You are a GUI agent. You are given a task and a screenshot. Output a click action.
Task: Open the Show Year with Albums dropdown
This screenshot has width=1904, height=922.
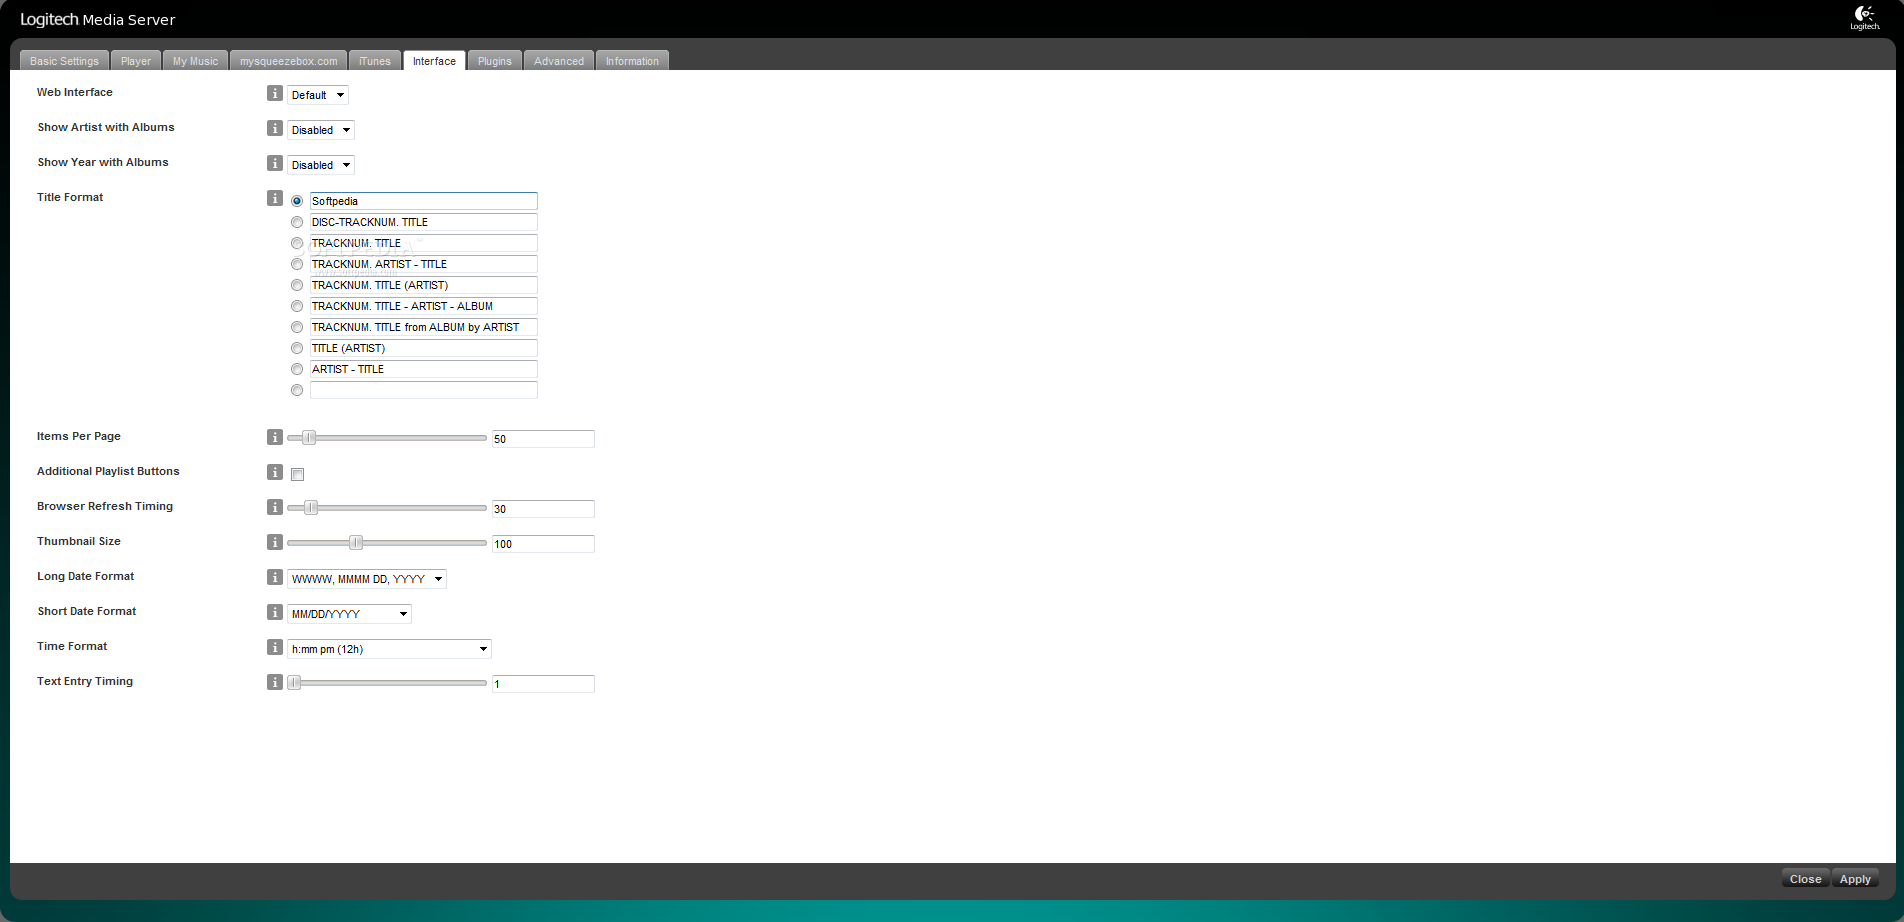click(x=321, y=165)
